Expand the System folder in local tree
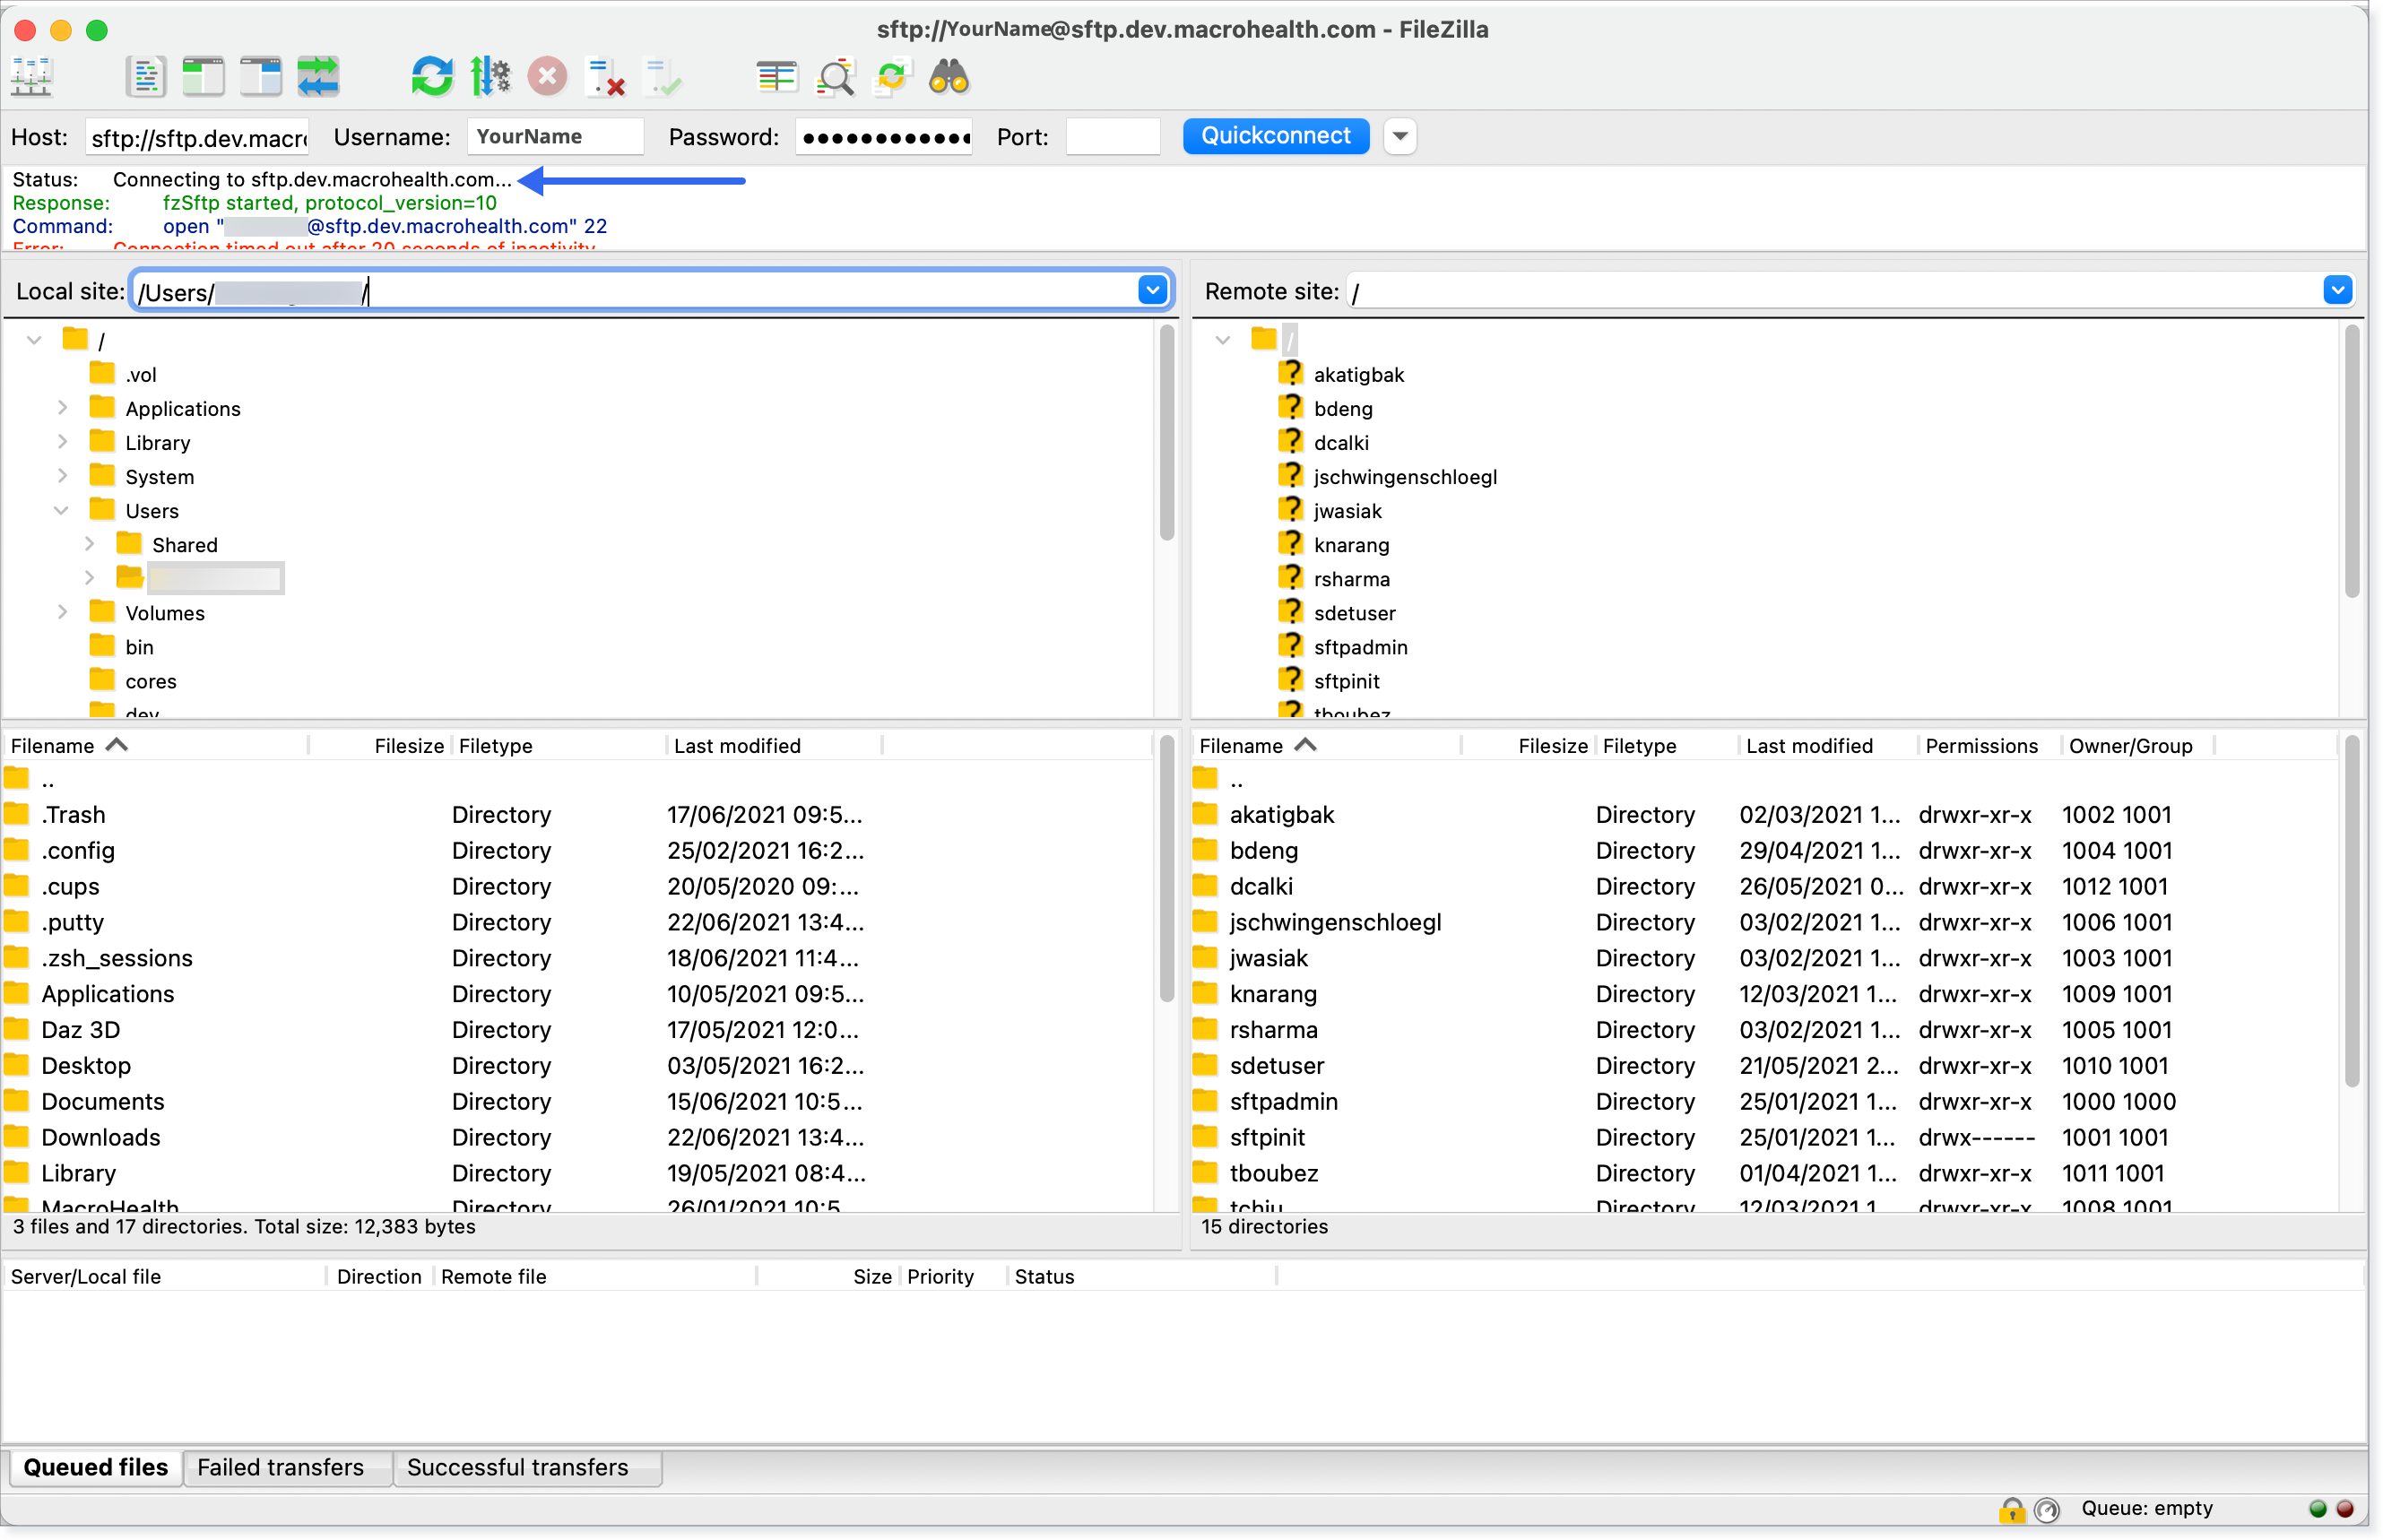This screenshot has width=2383, height=1540. pos(63,476)
